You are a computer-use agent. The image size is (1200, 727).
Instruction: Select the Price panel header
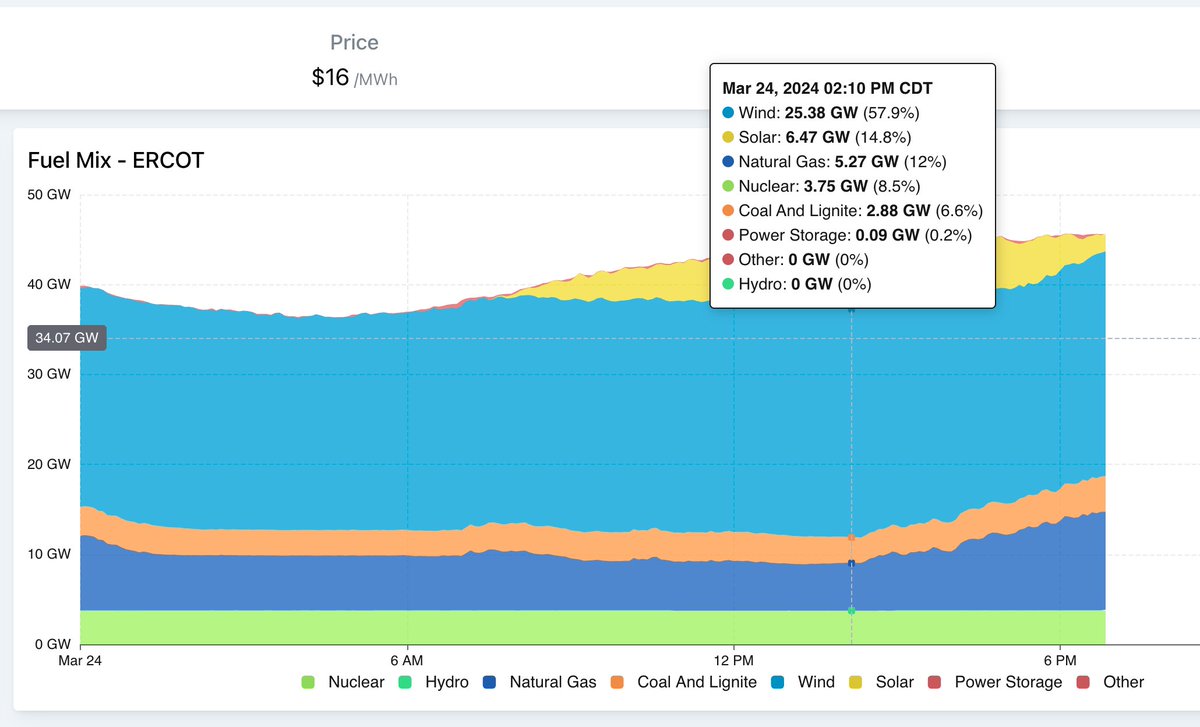tap(352, 42)
